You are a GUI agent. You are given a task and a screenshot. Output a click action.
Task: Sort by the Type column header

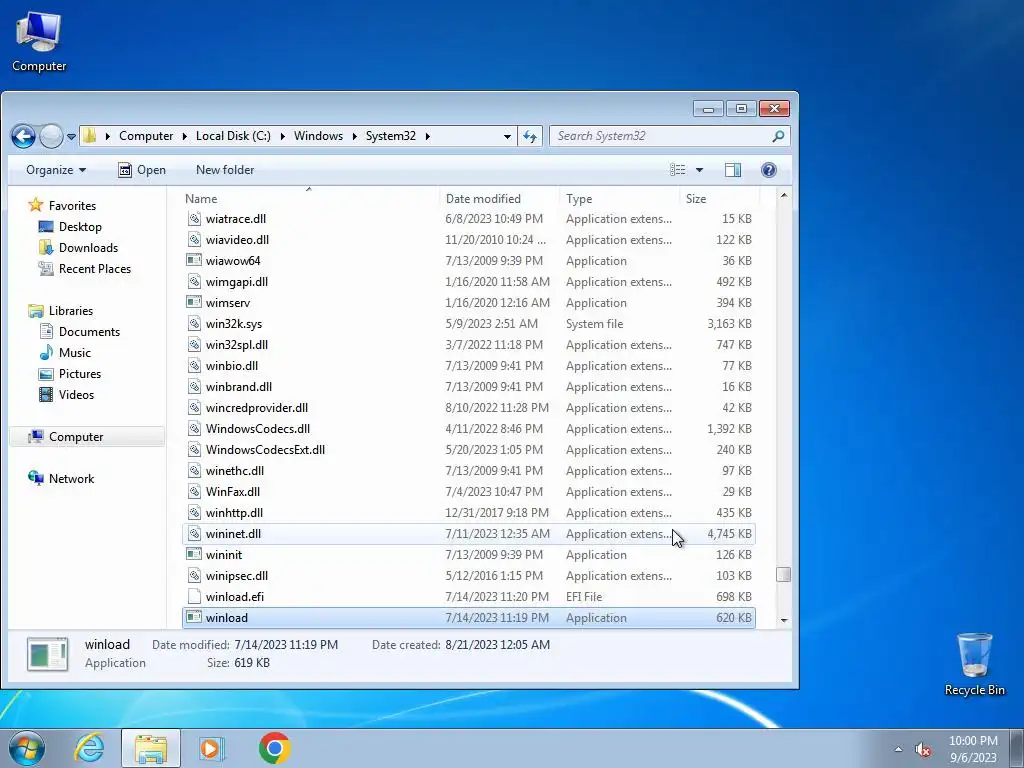pyautogui.click(x=619, y=199)
